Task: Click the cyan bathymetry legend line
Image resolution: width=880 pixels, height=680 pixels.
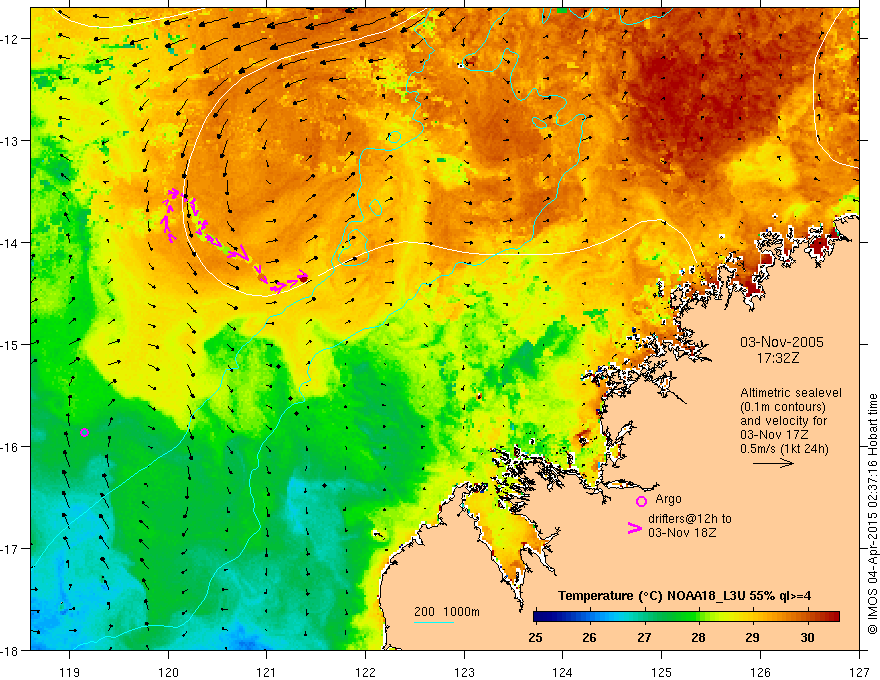Action: point(434,622)
